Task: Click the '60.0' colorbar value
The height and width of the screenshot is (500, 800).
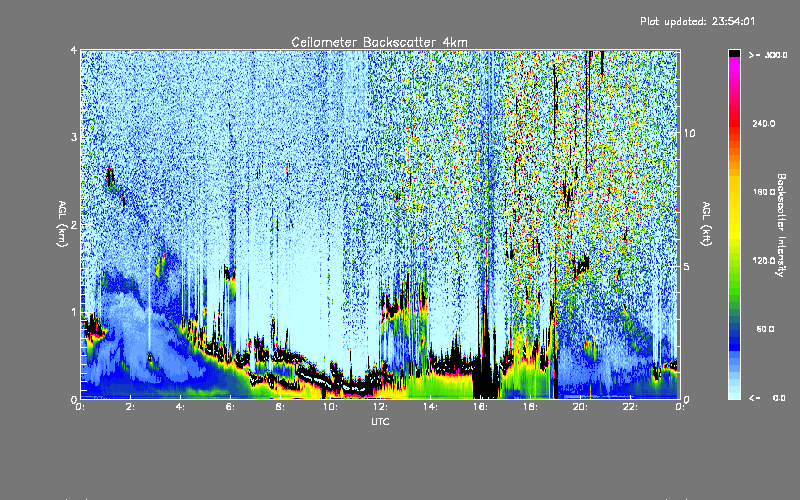Action: pos(765,329)
